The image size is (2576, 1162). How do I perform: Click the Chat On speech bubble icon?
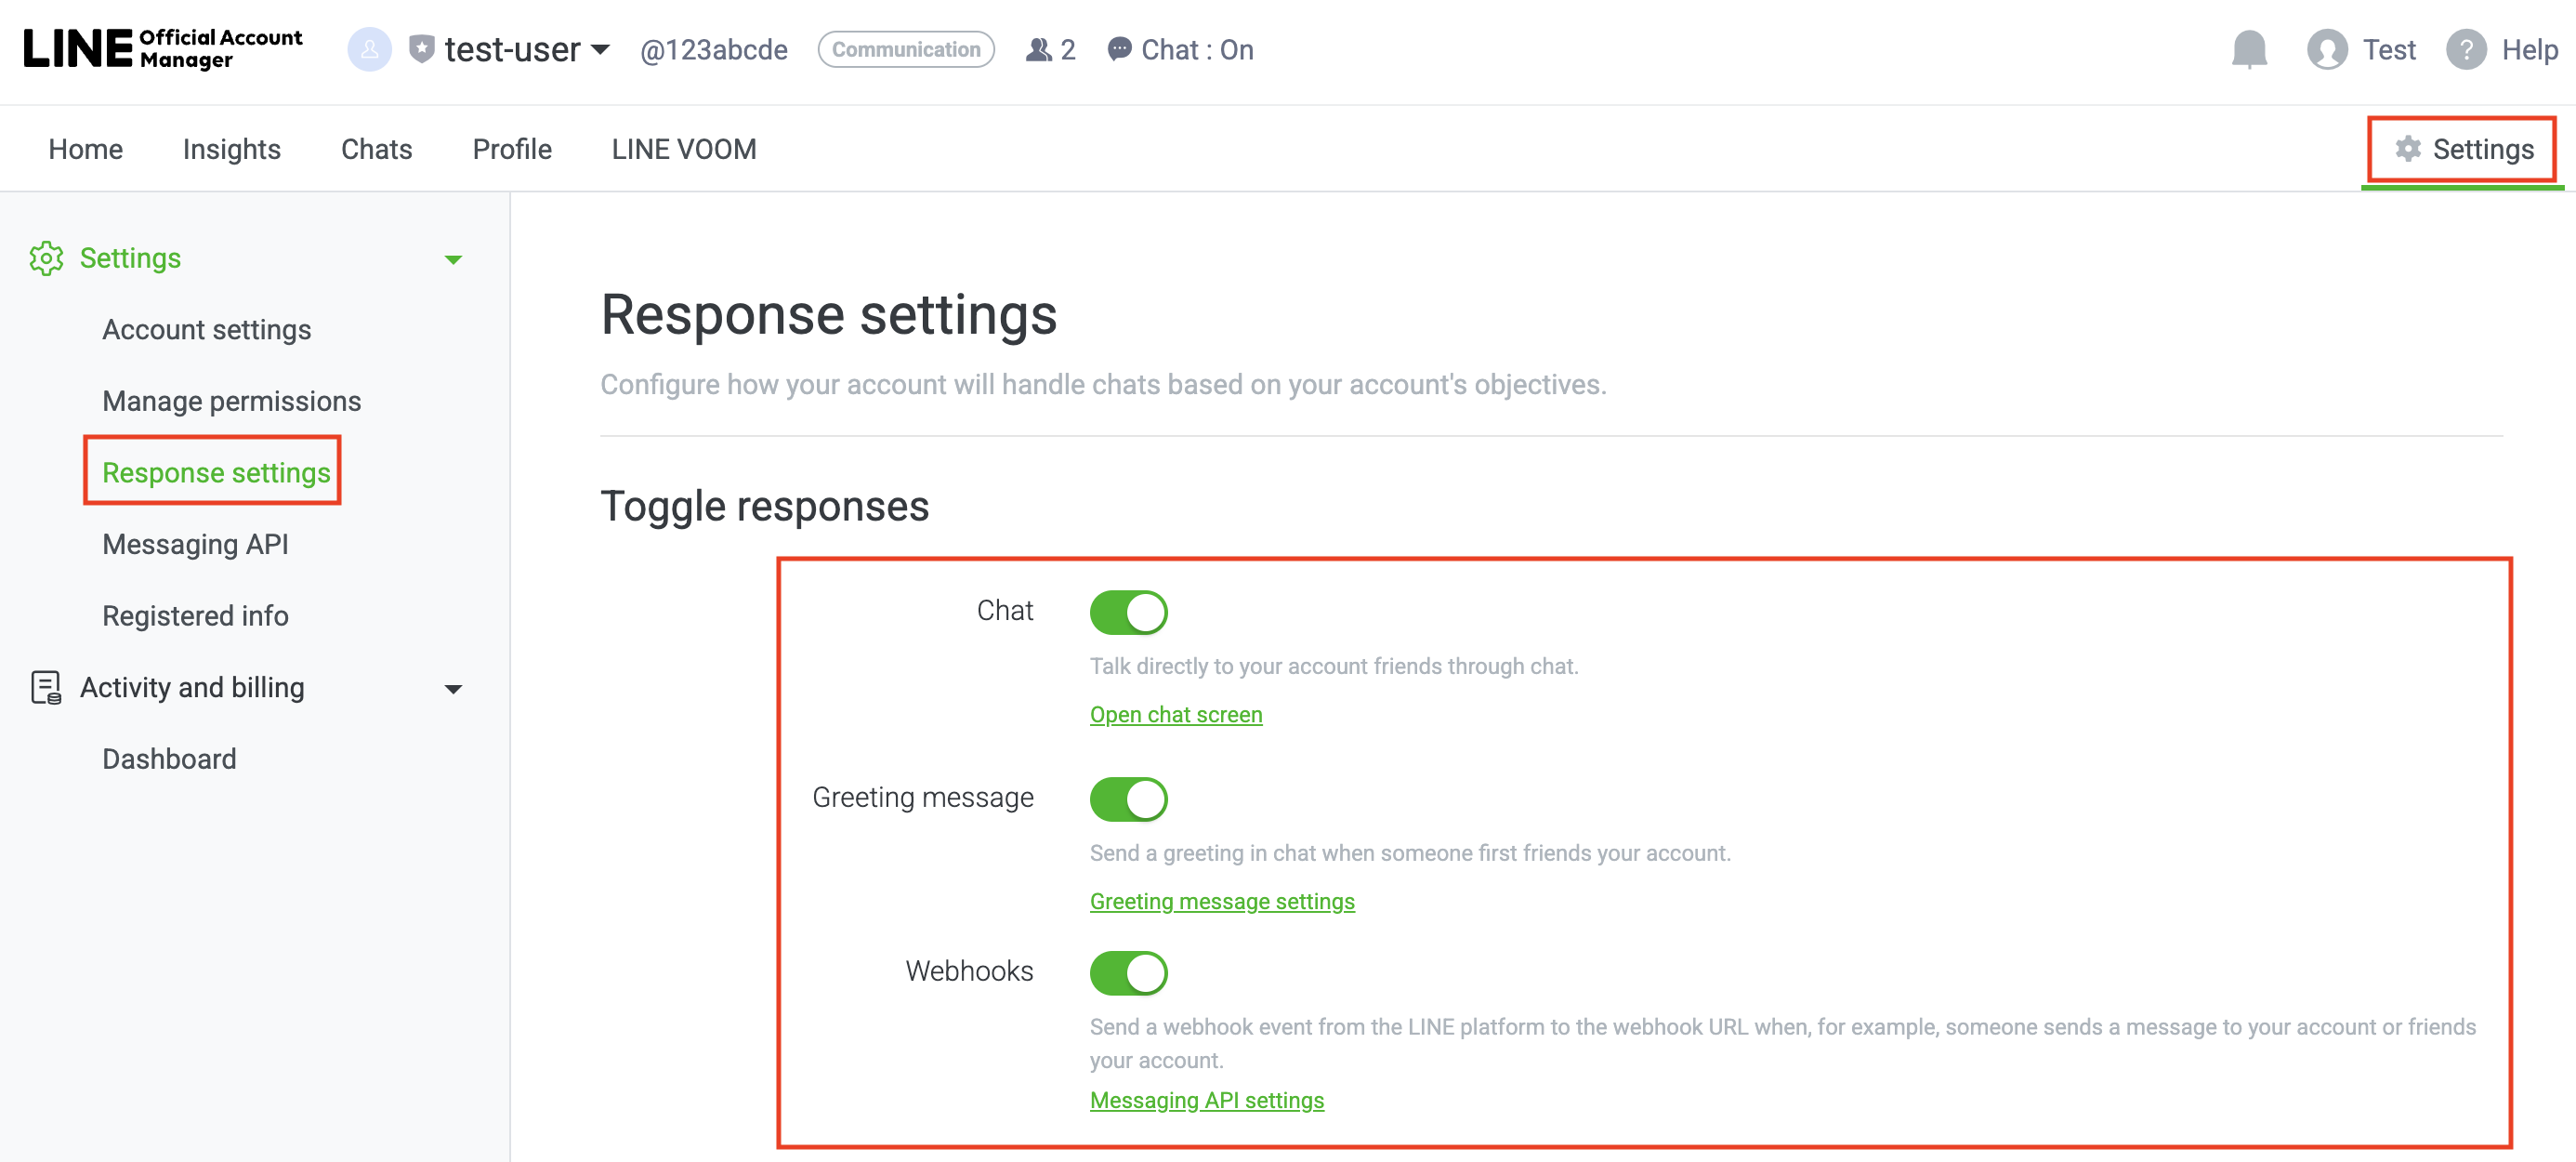[x=1119, y=49]
